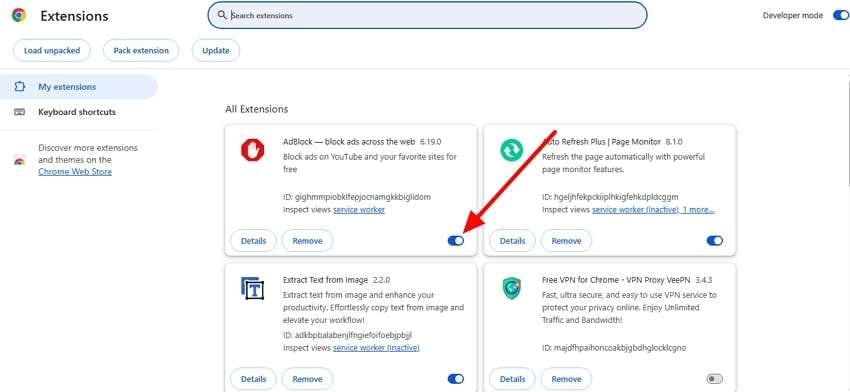Click the Keyboard shortcuts keyboard icon
This screenshot has width=850, height=392.
tap(20, 112)
